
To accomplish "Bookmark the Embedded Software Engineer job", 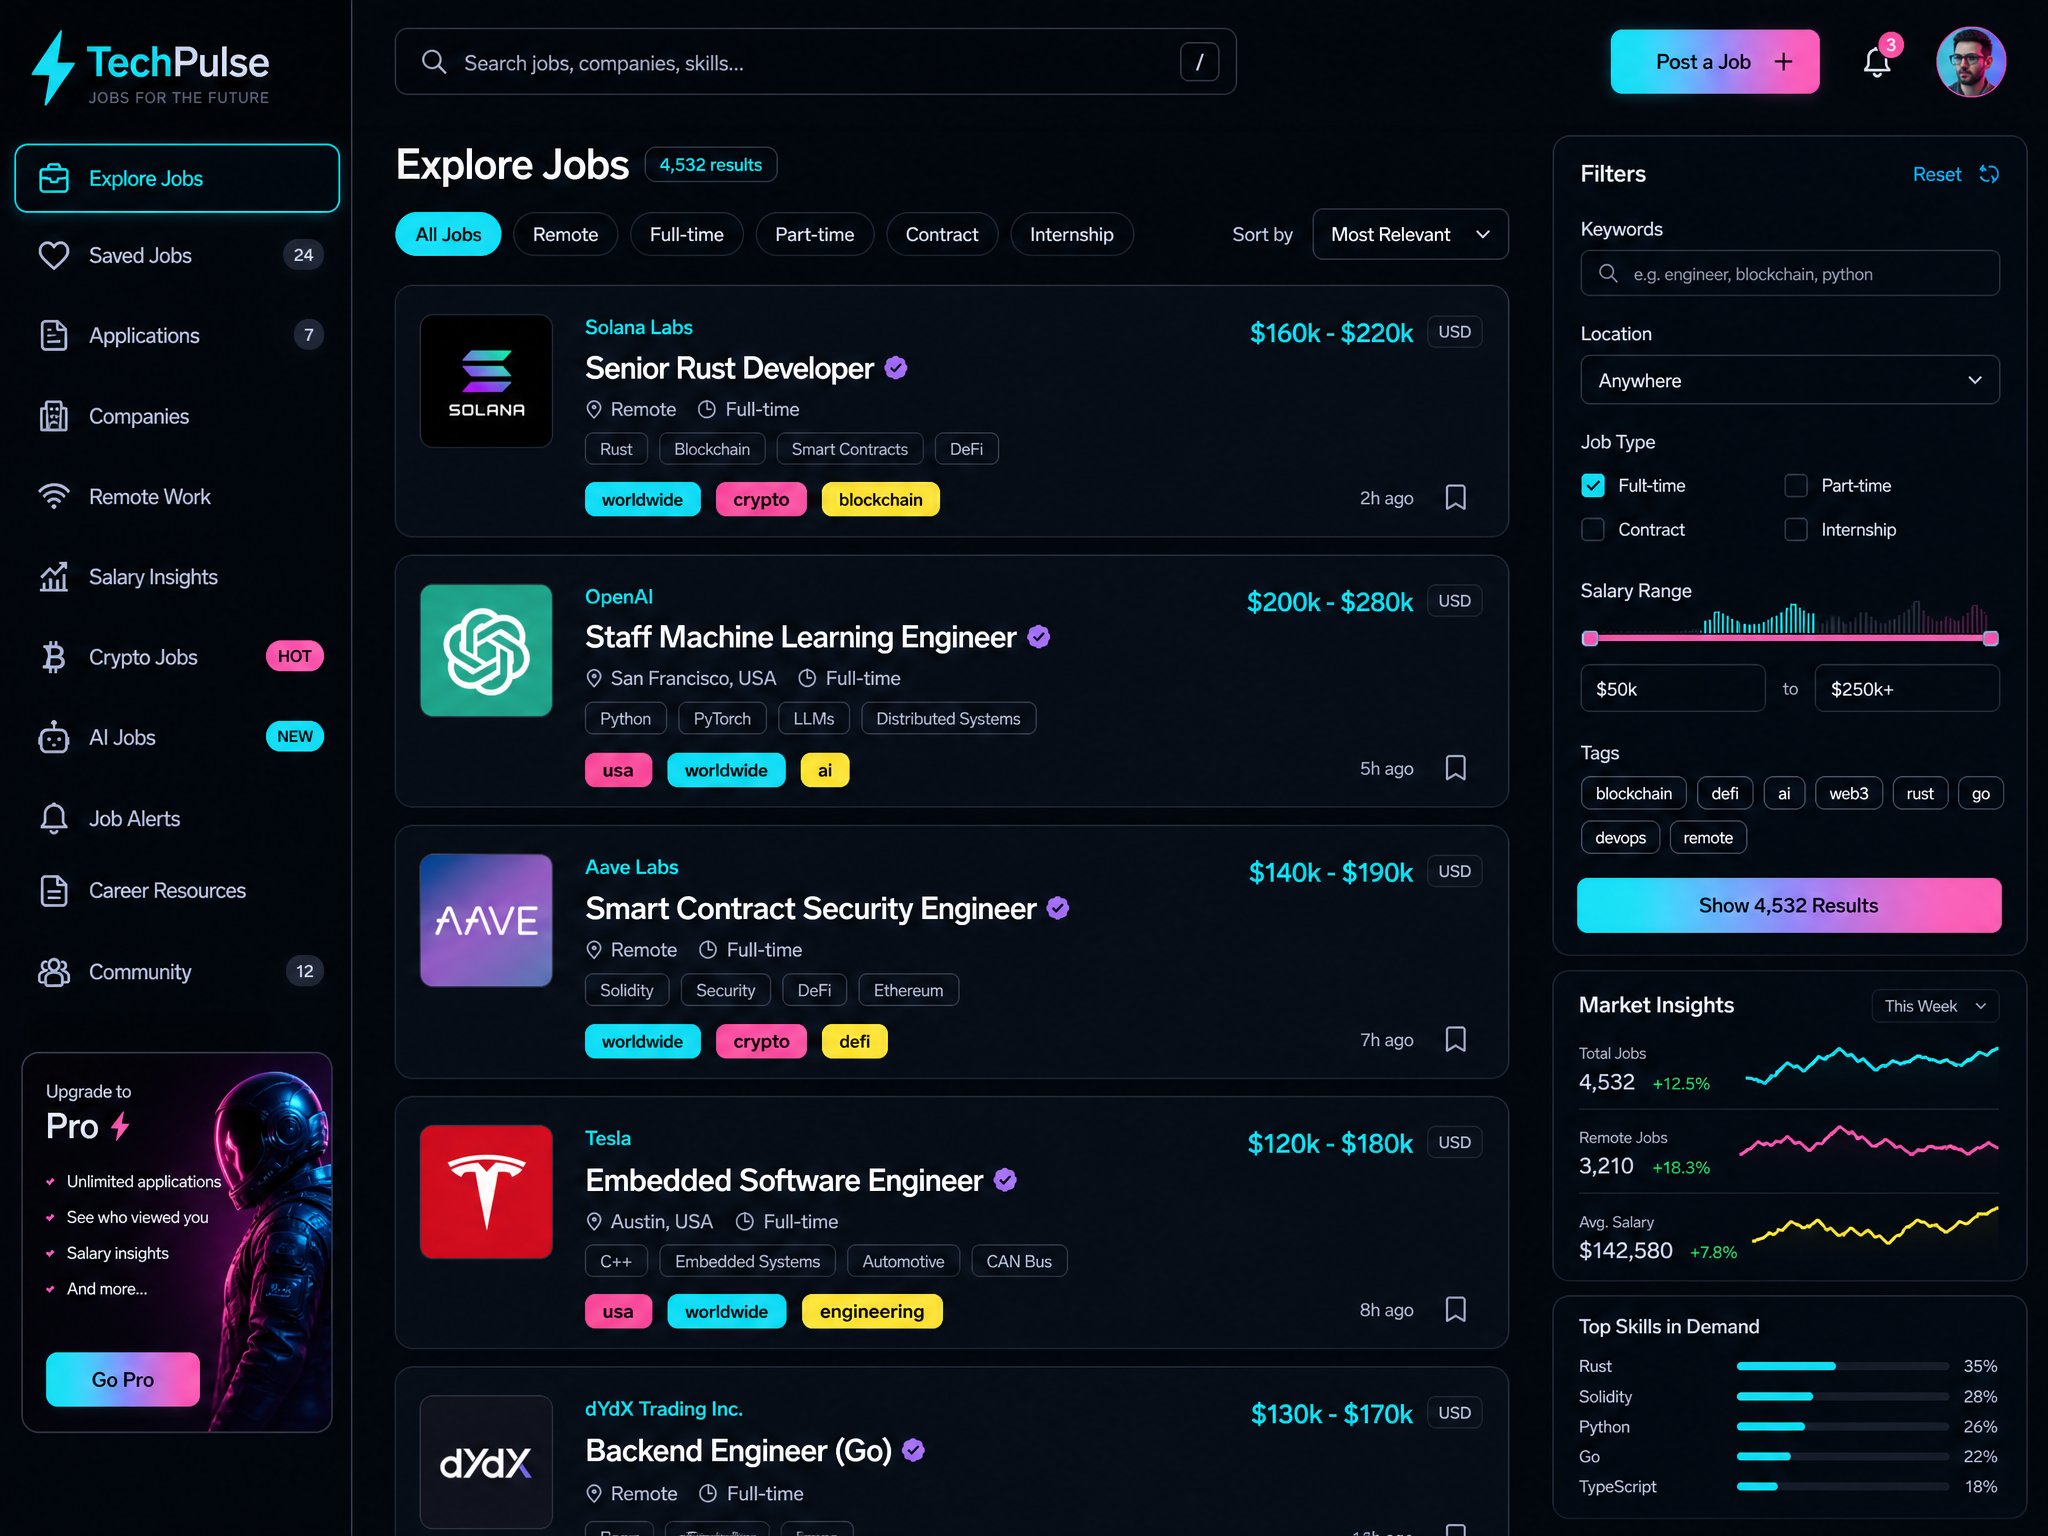I will pos(1455,1310).
